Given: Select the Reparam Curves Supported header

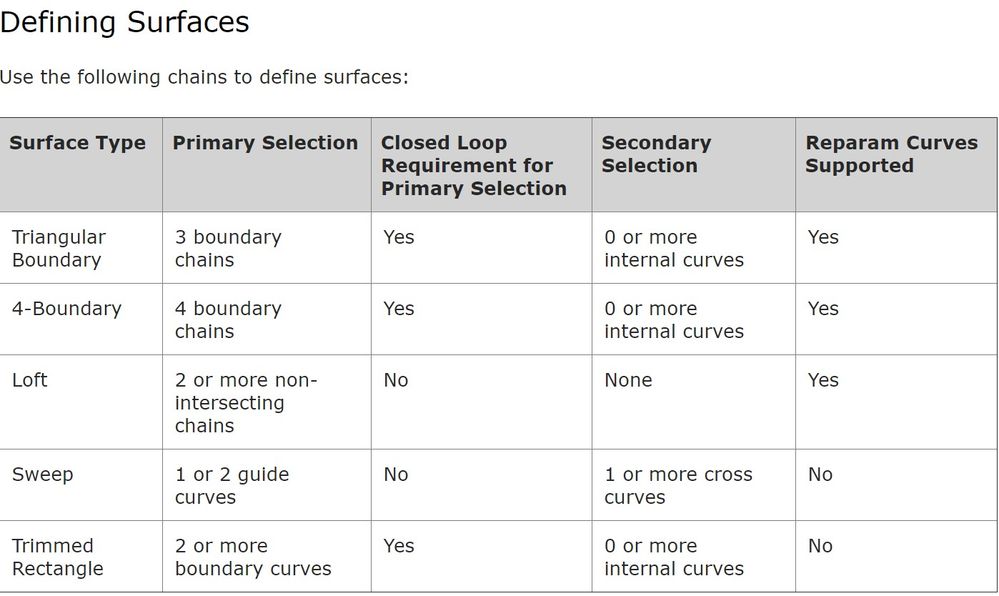Looking at the screenshot, I should pos(891,154).
